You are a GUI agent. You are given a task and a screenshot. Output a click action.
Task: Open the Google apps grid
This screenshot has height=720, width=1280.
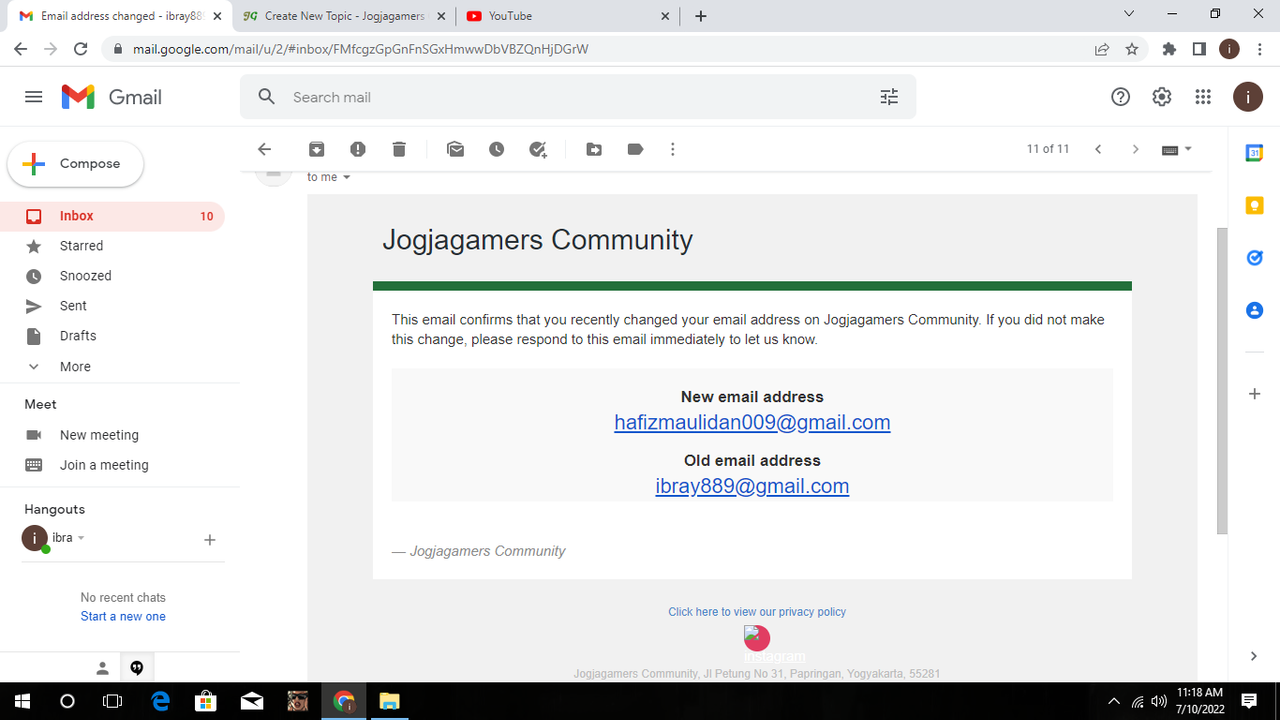tap(1203, 97)
